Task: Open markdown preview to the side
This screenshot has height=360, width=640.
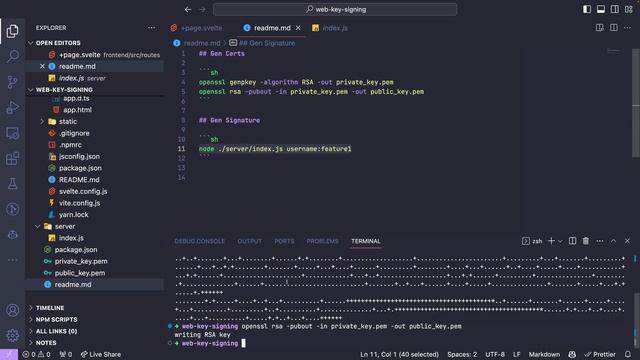Action: pyautogui.click(x=600, y=28)
